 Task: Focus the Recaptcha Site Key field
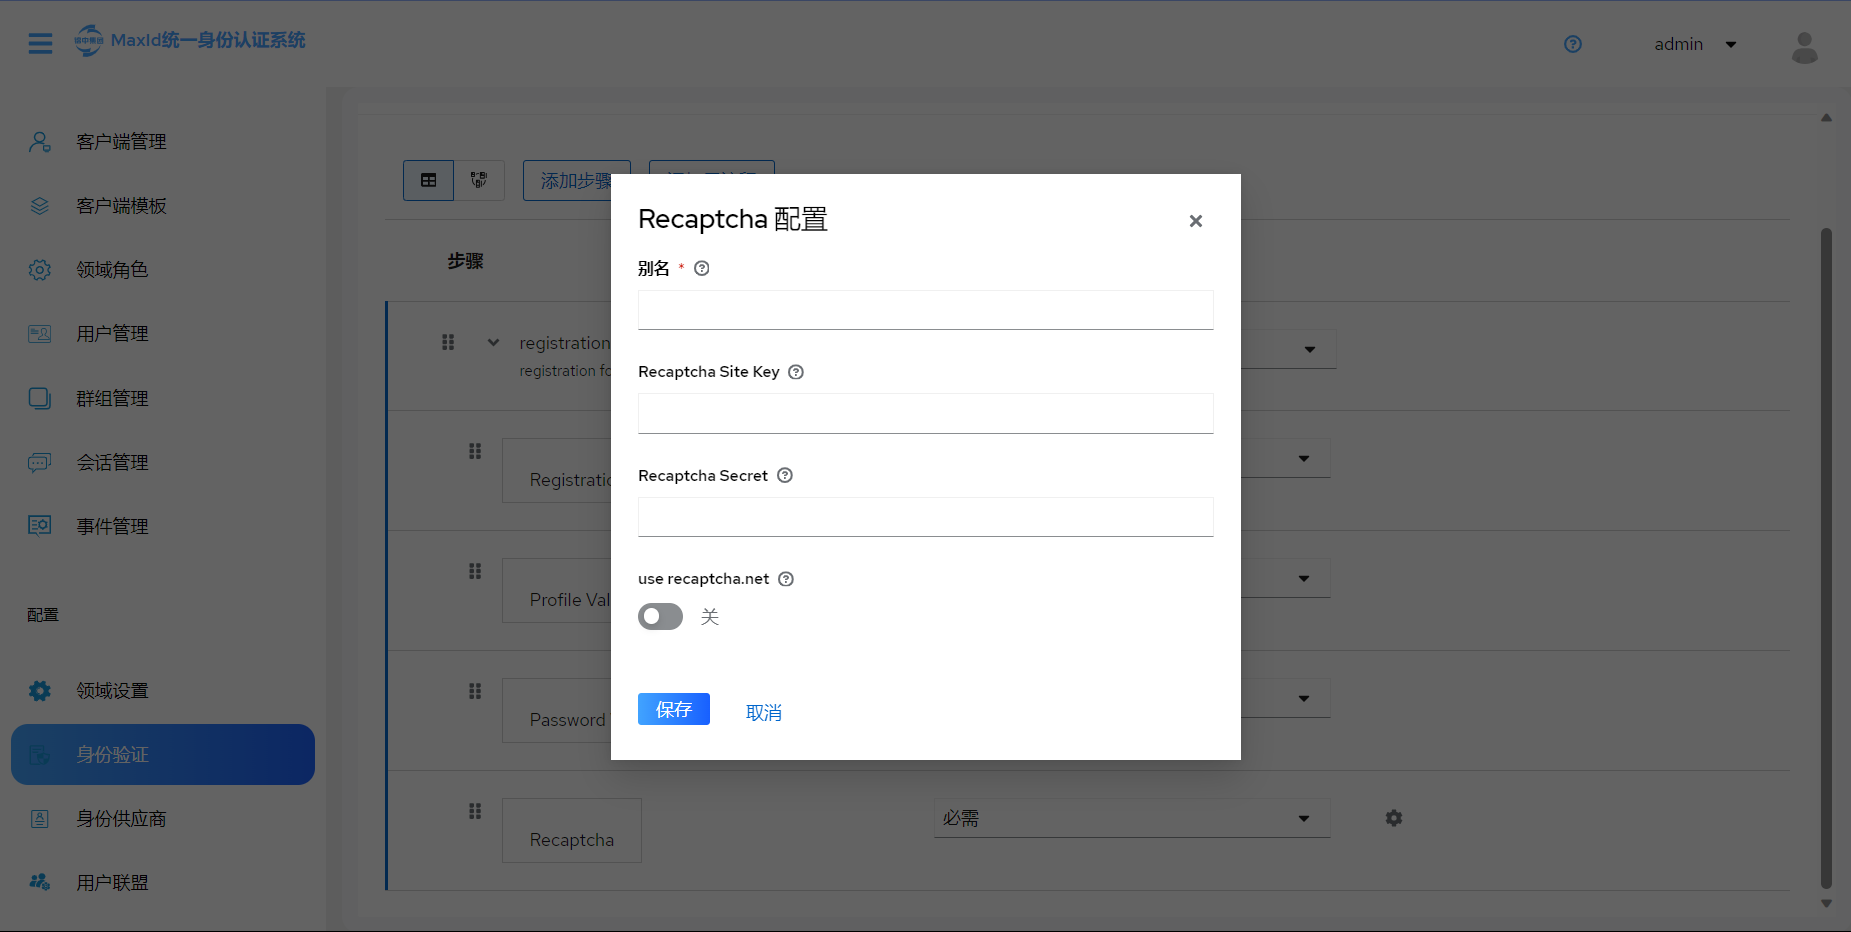(926, 414)
